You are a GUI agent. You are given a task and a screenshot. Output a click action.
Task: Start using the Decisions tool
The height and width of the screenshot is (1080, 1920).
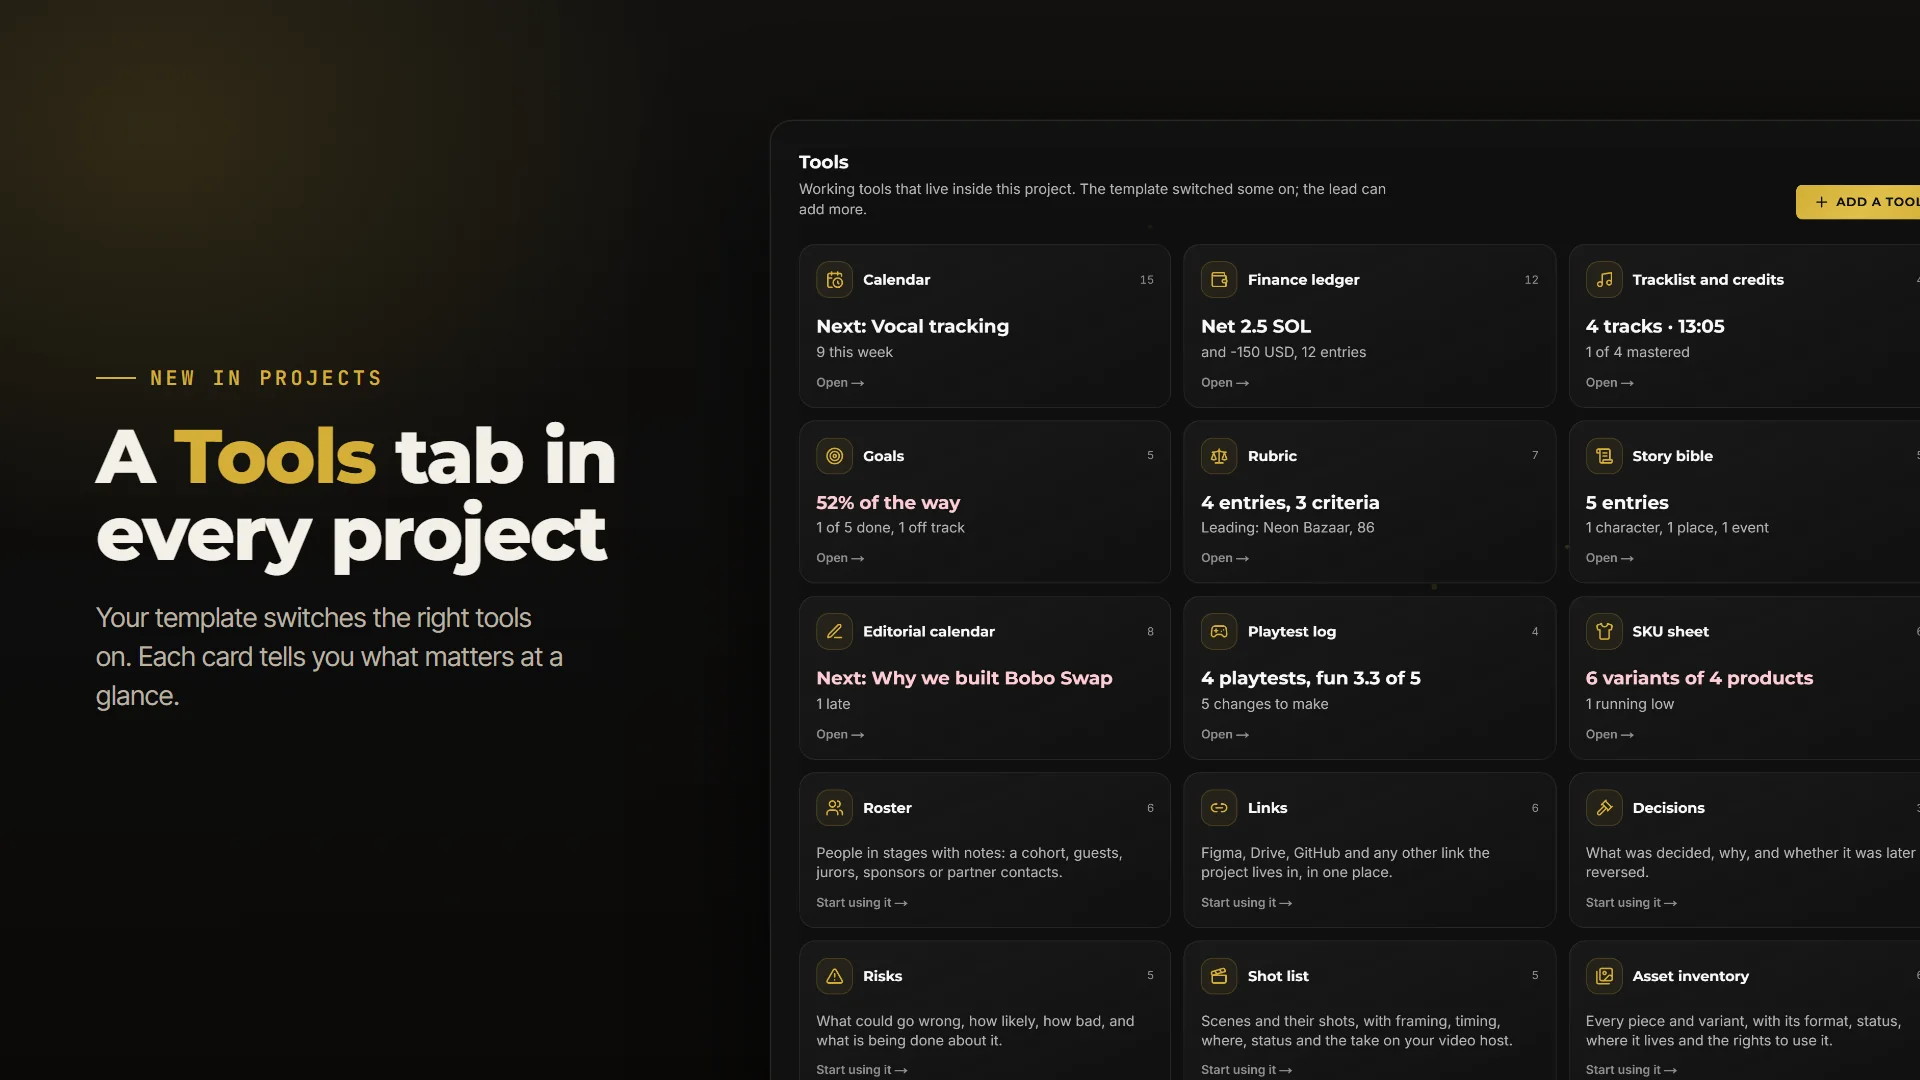tap(1632, 903)
